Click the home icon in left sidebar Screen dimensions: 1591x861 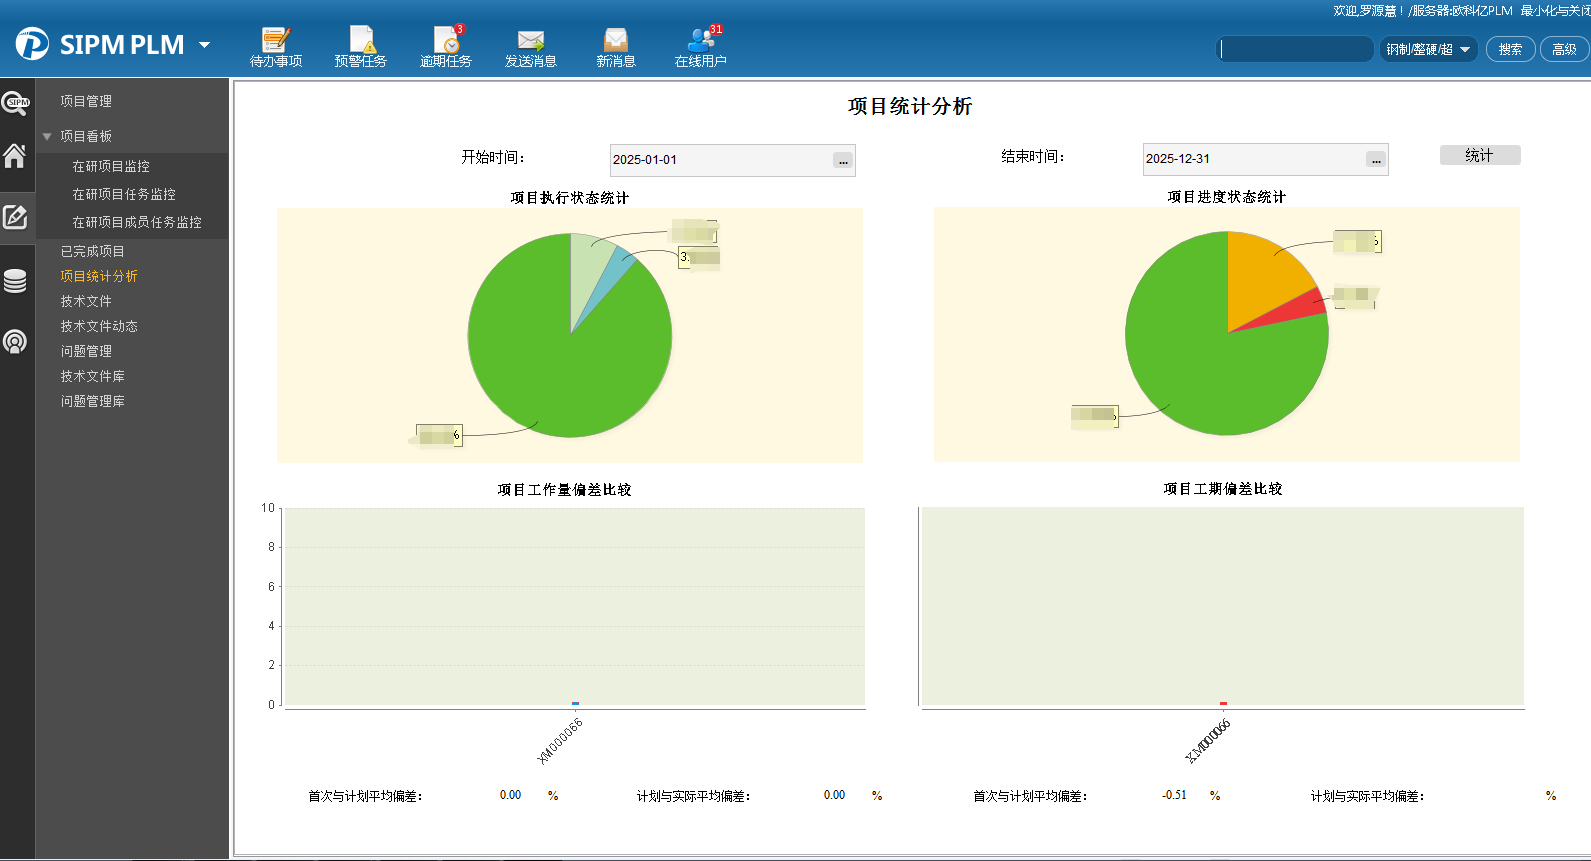click(15, 157)
